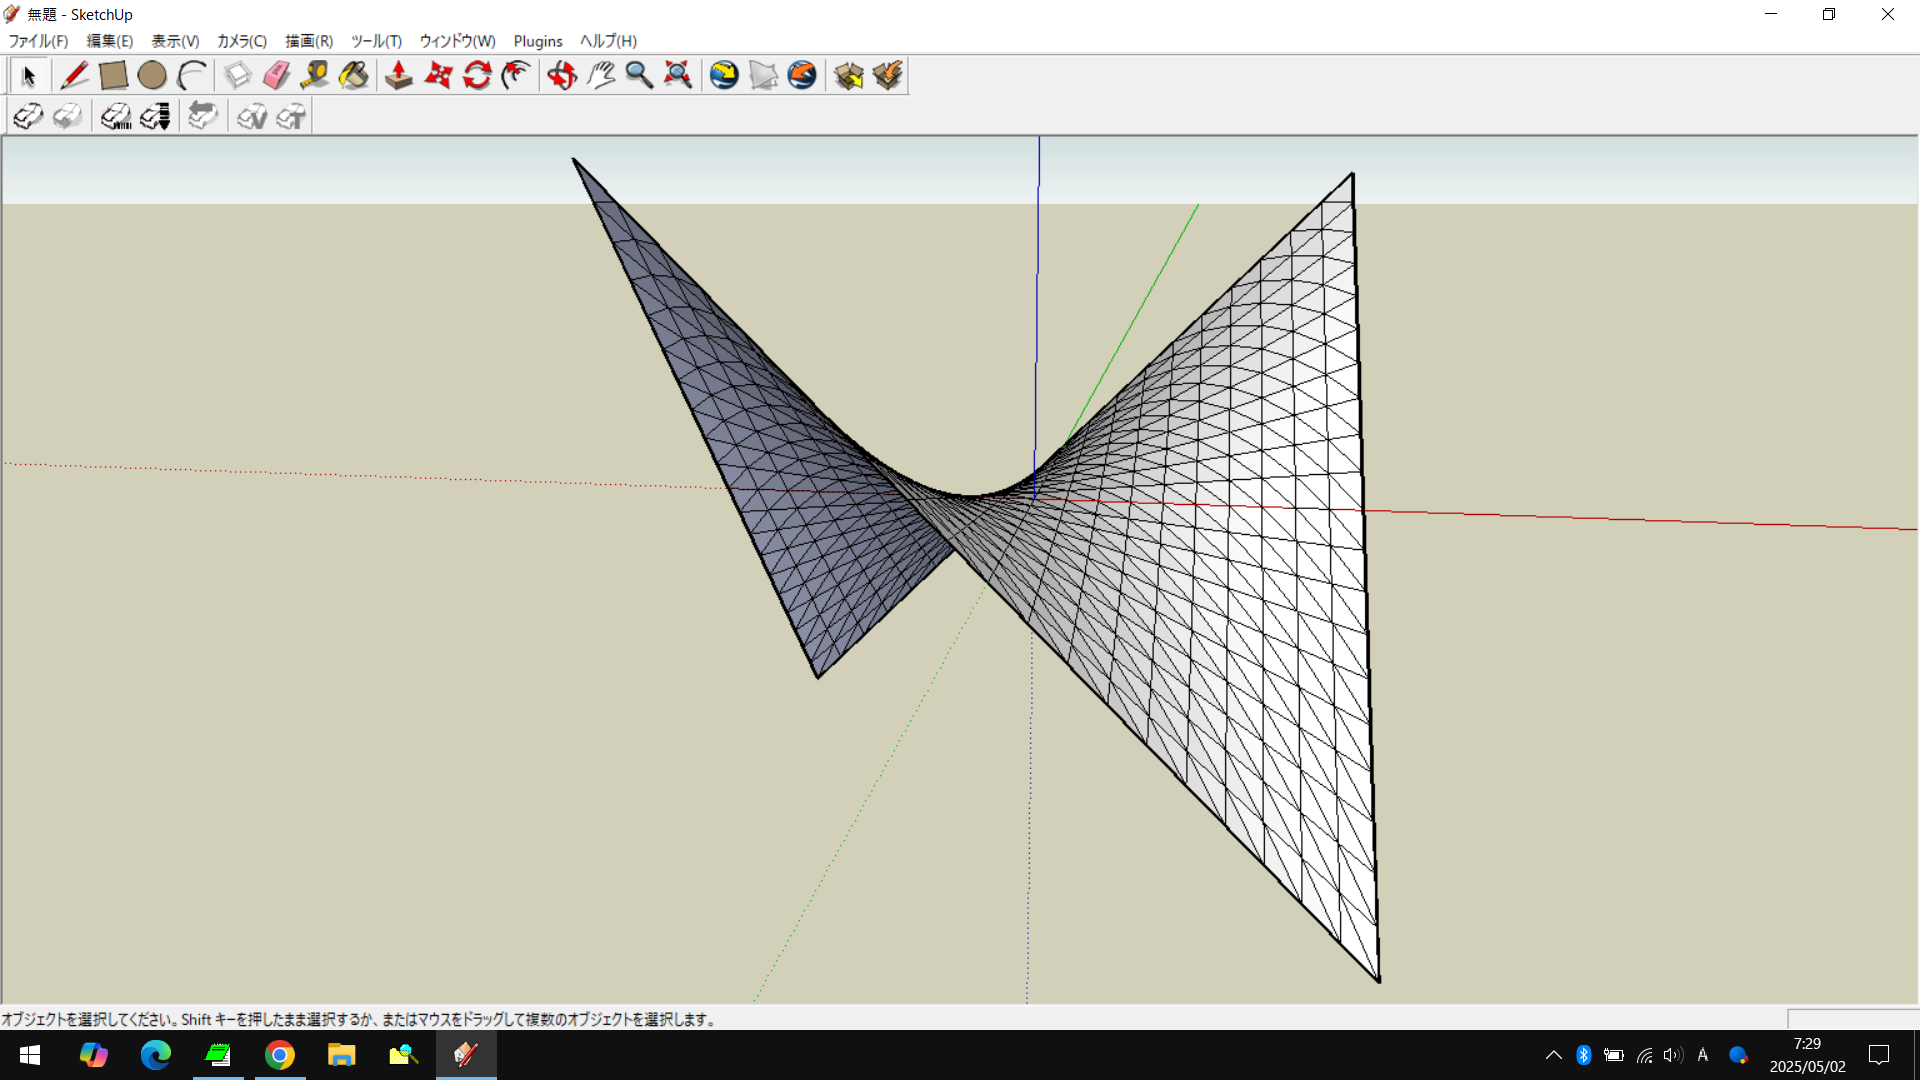Activate the Arc tool
This screenshot has width=1920, height=1080.
191,76
